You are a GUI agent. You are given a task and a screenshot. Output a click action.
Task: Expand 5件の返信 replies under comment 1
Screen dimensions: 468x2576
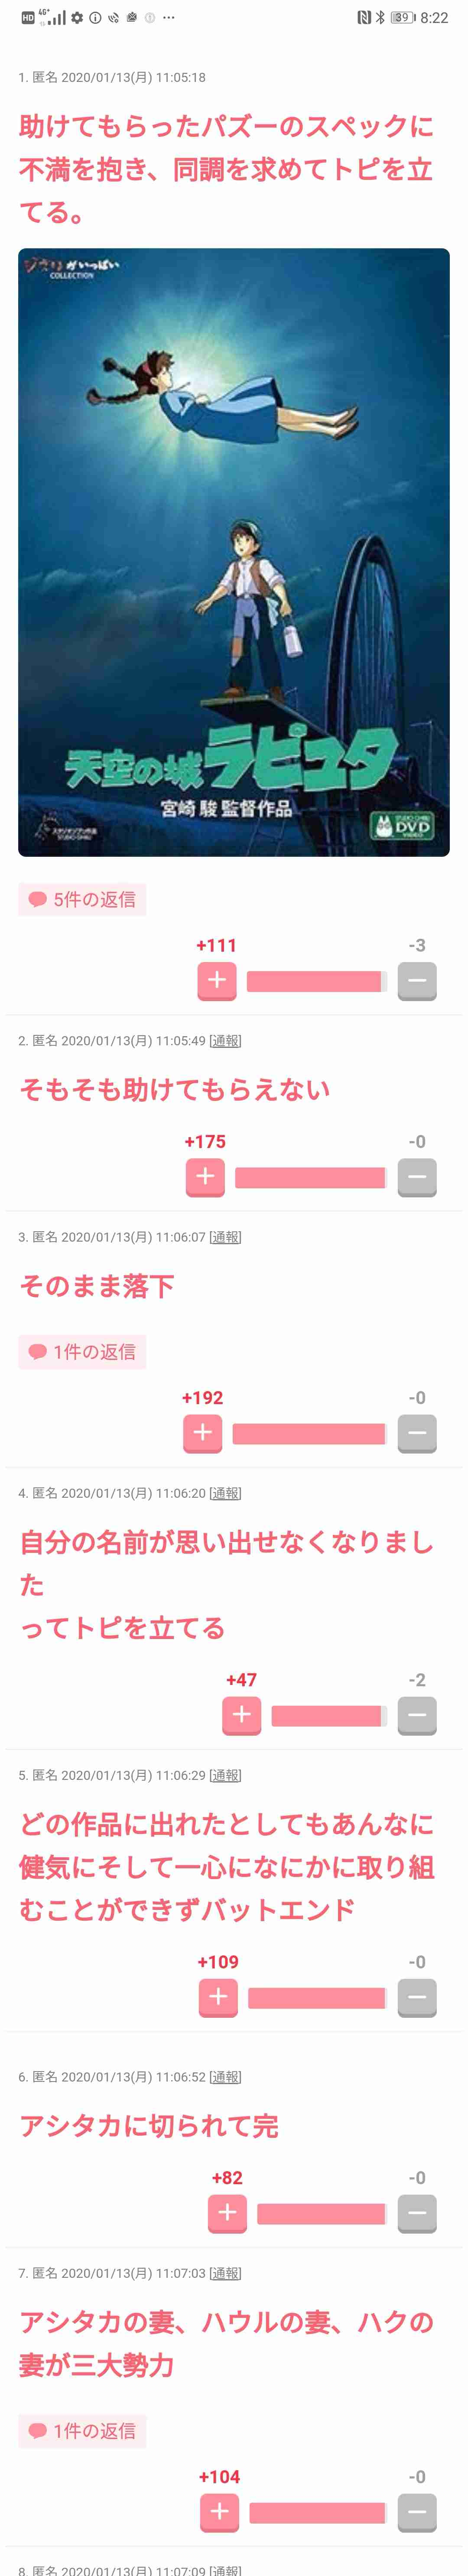[x=82, y=899]
